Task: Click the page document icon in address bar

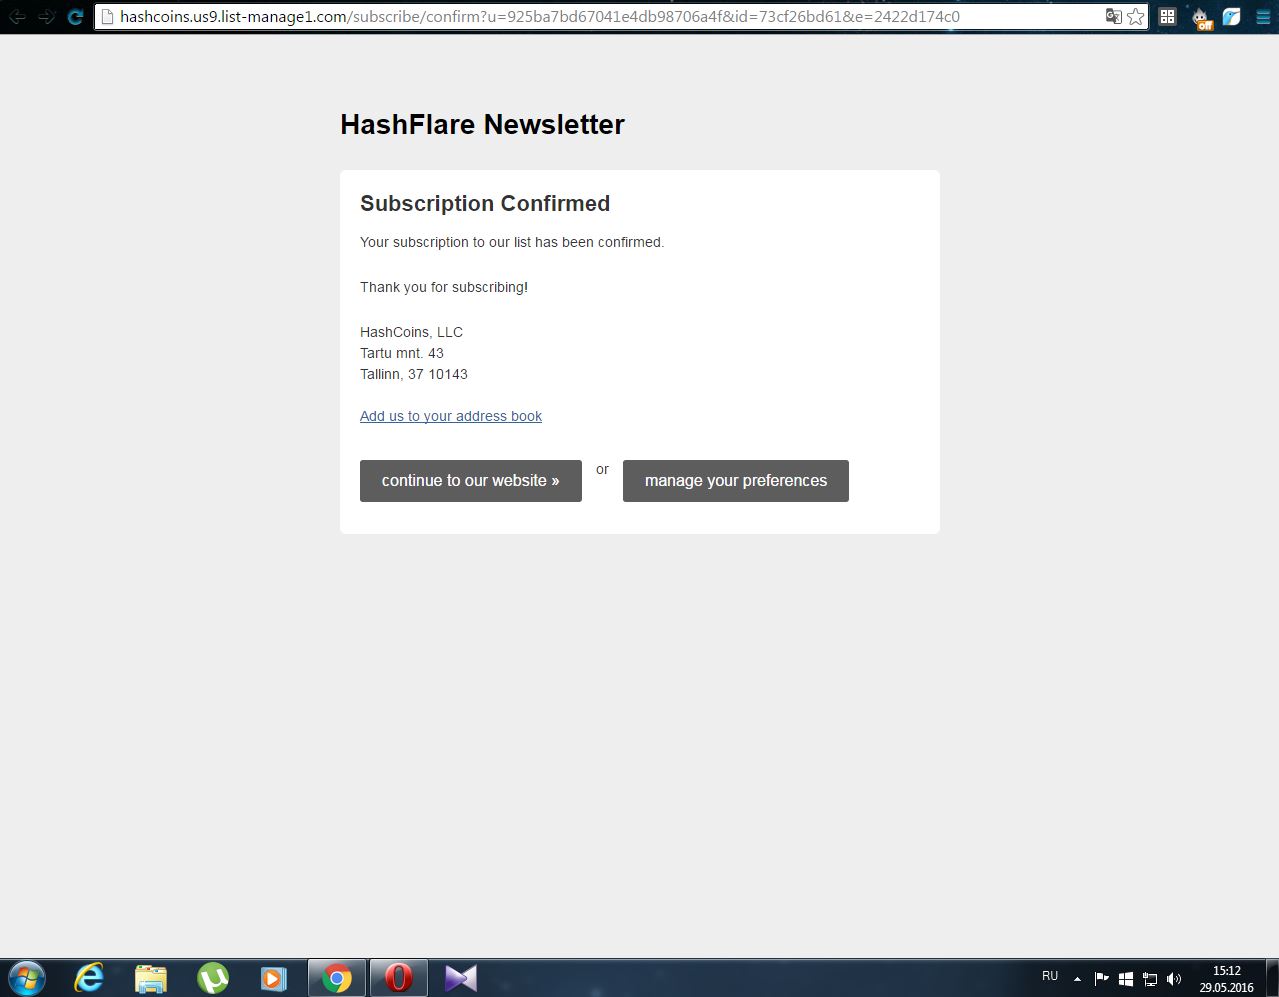Action: coord(107,16)
